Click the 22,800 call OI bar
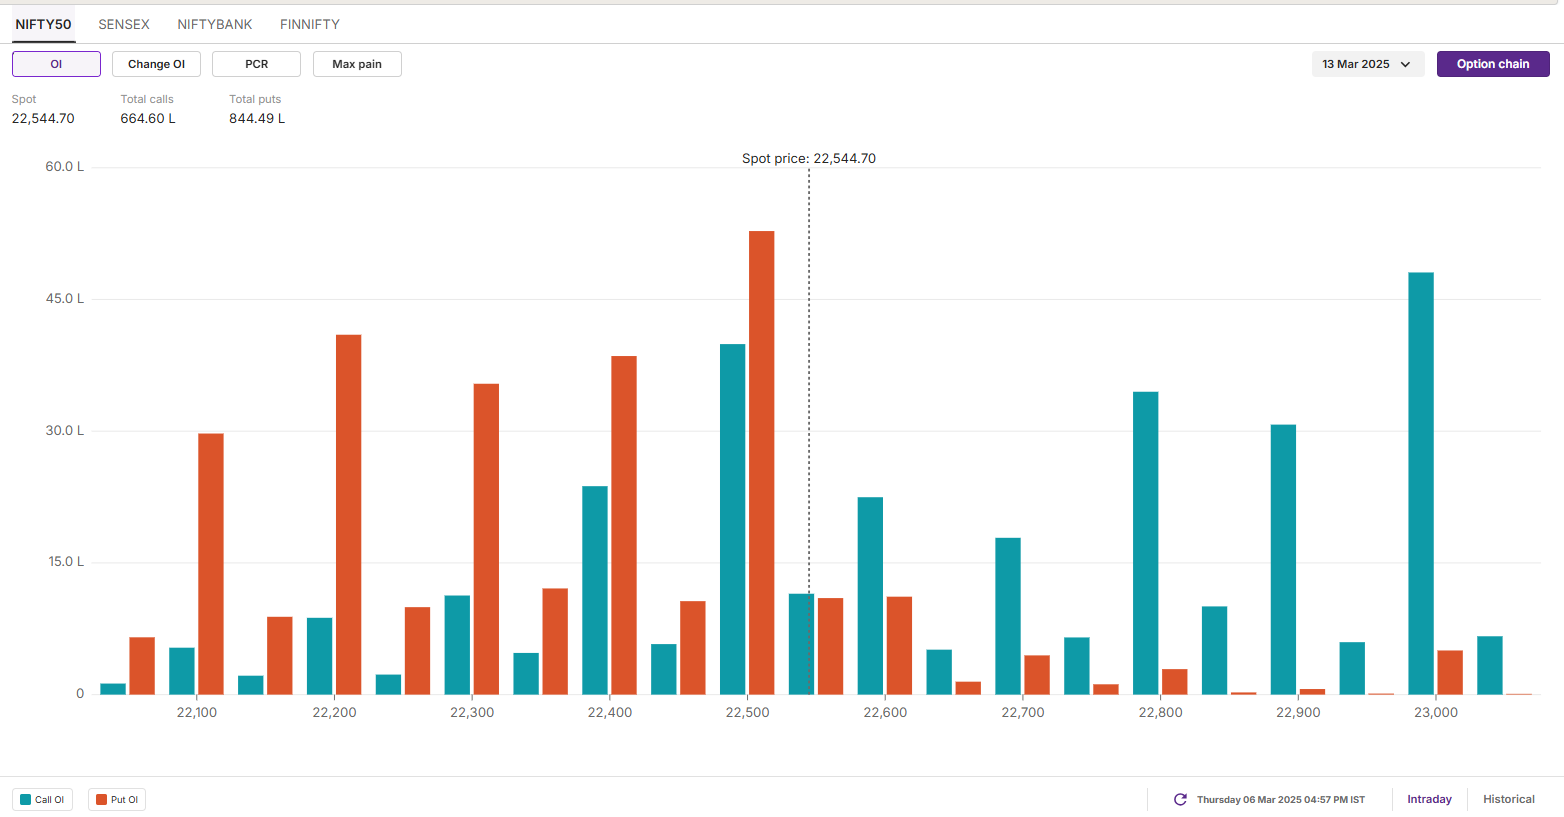Viewport: 1564px width, 817px height. pyautogui.click(x=1146, y=543)
